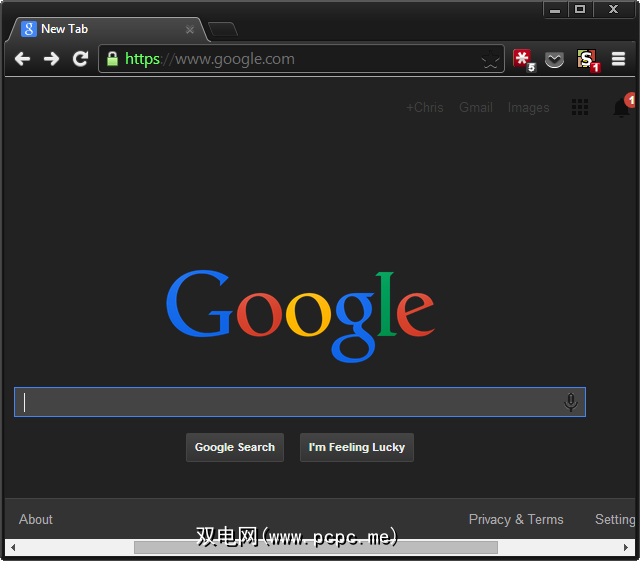
Task: Open the Settings footer link
Action: [615, 520]
